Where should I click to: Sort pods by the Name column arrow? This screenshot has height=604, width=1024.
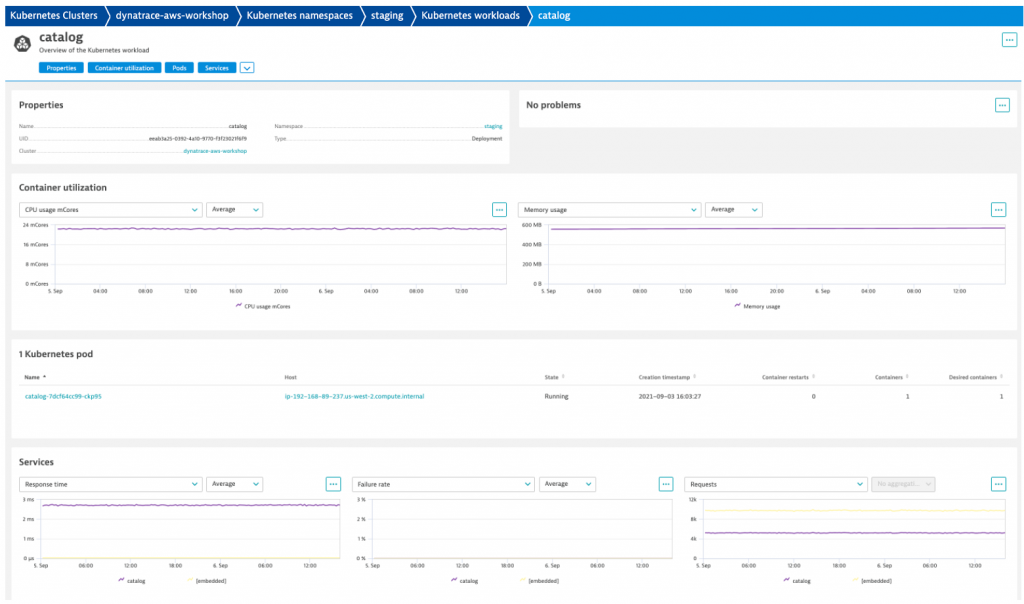(44, 377)
